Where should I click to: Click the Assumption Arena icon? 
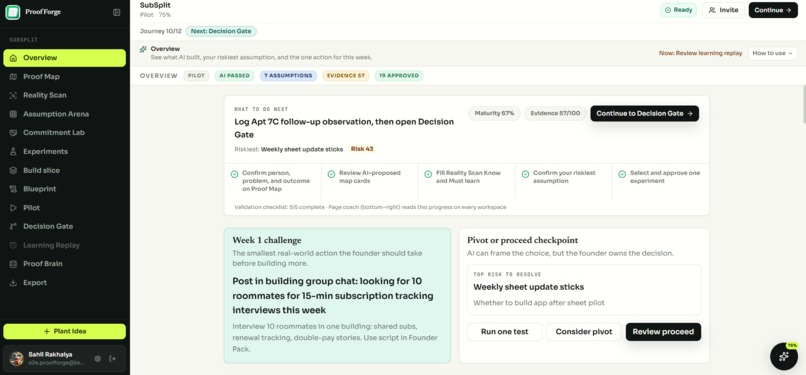click(13, 114)
